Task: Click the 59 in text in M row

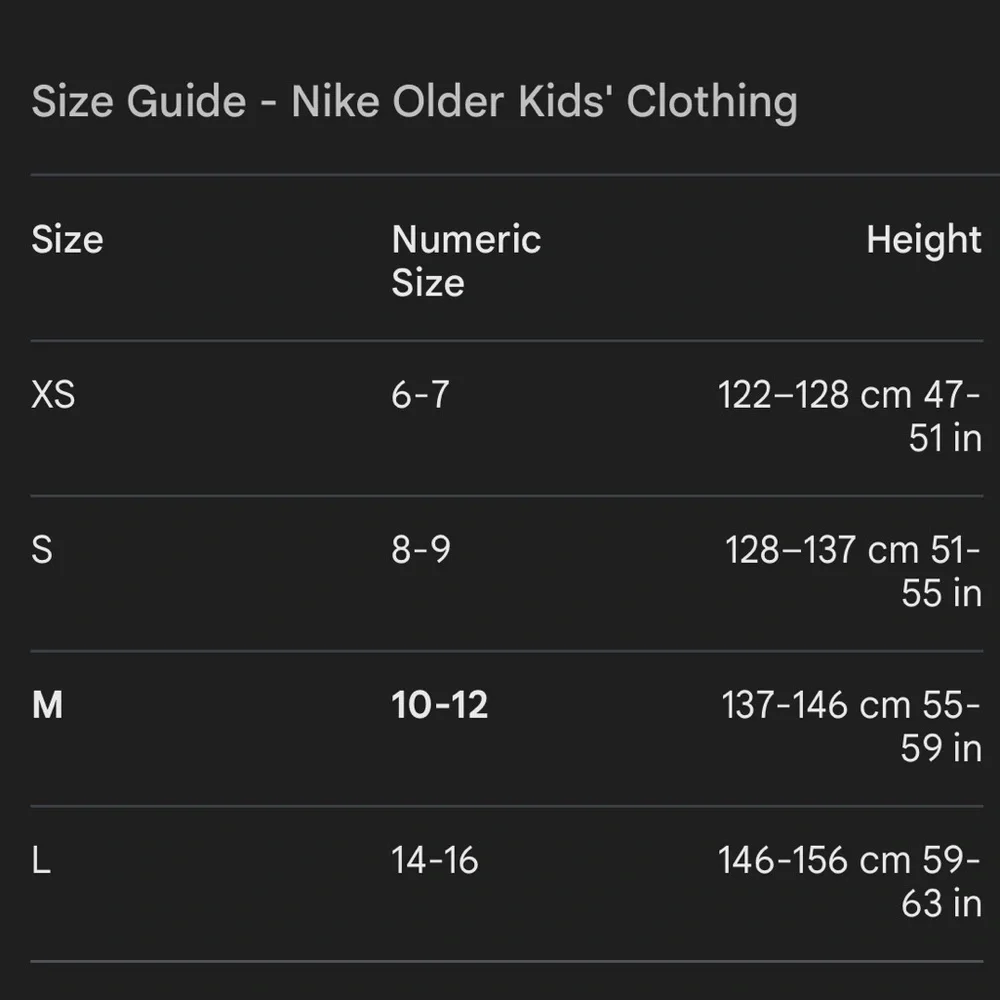Action: click(x=941, y=748)
